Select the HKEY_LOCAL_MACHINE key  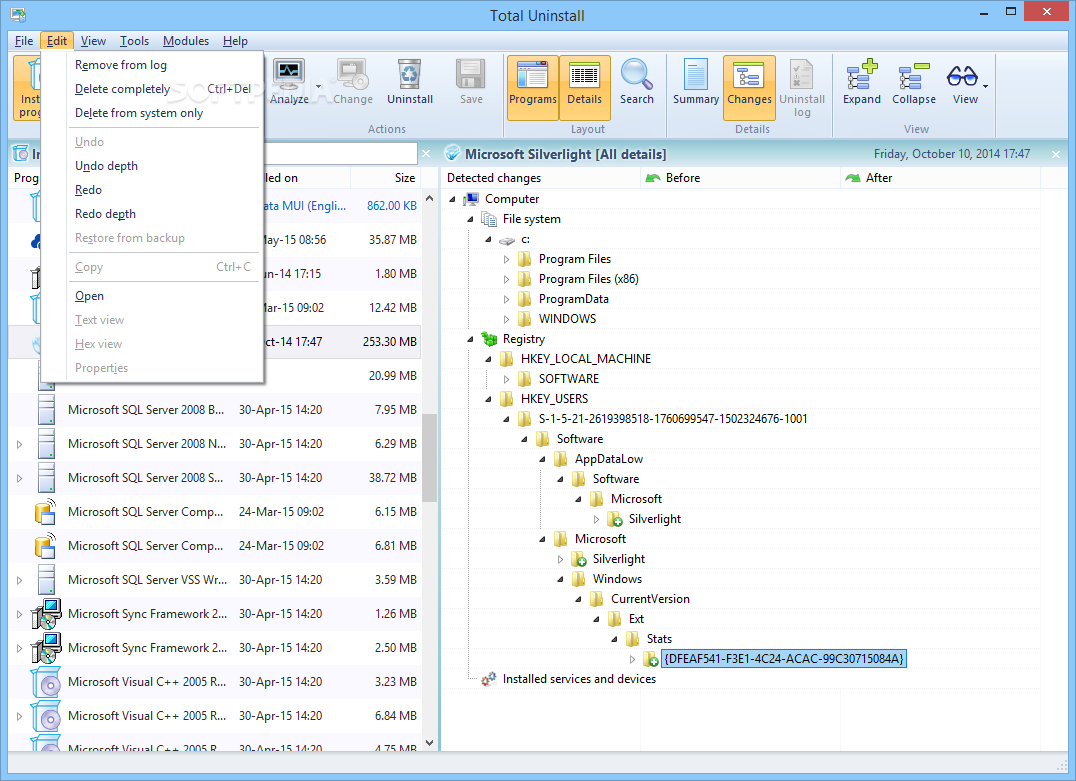tap(585, 359)
